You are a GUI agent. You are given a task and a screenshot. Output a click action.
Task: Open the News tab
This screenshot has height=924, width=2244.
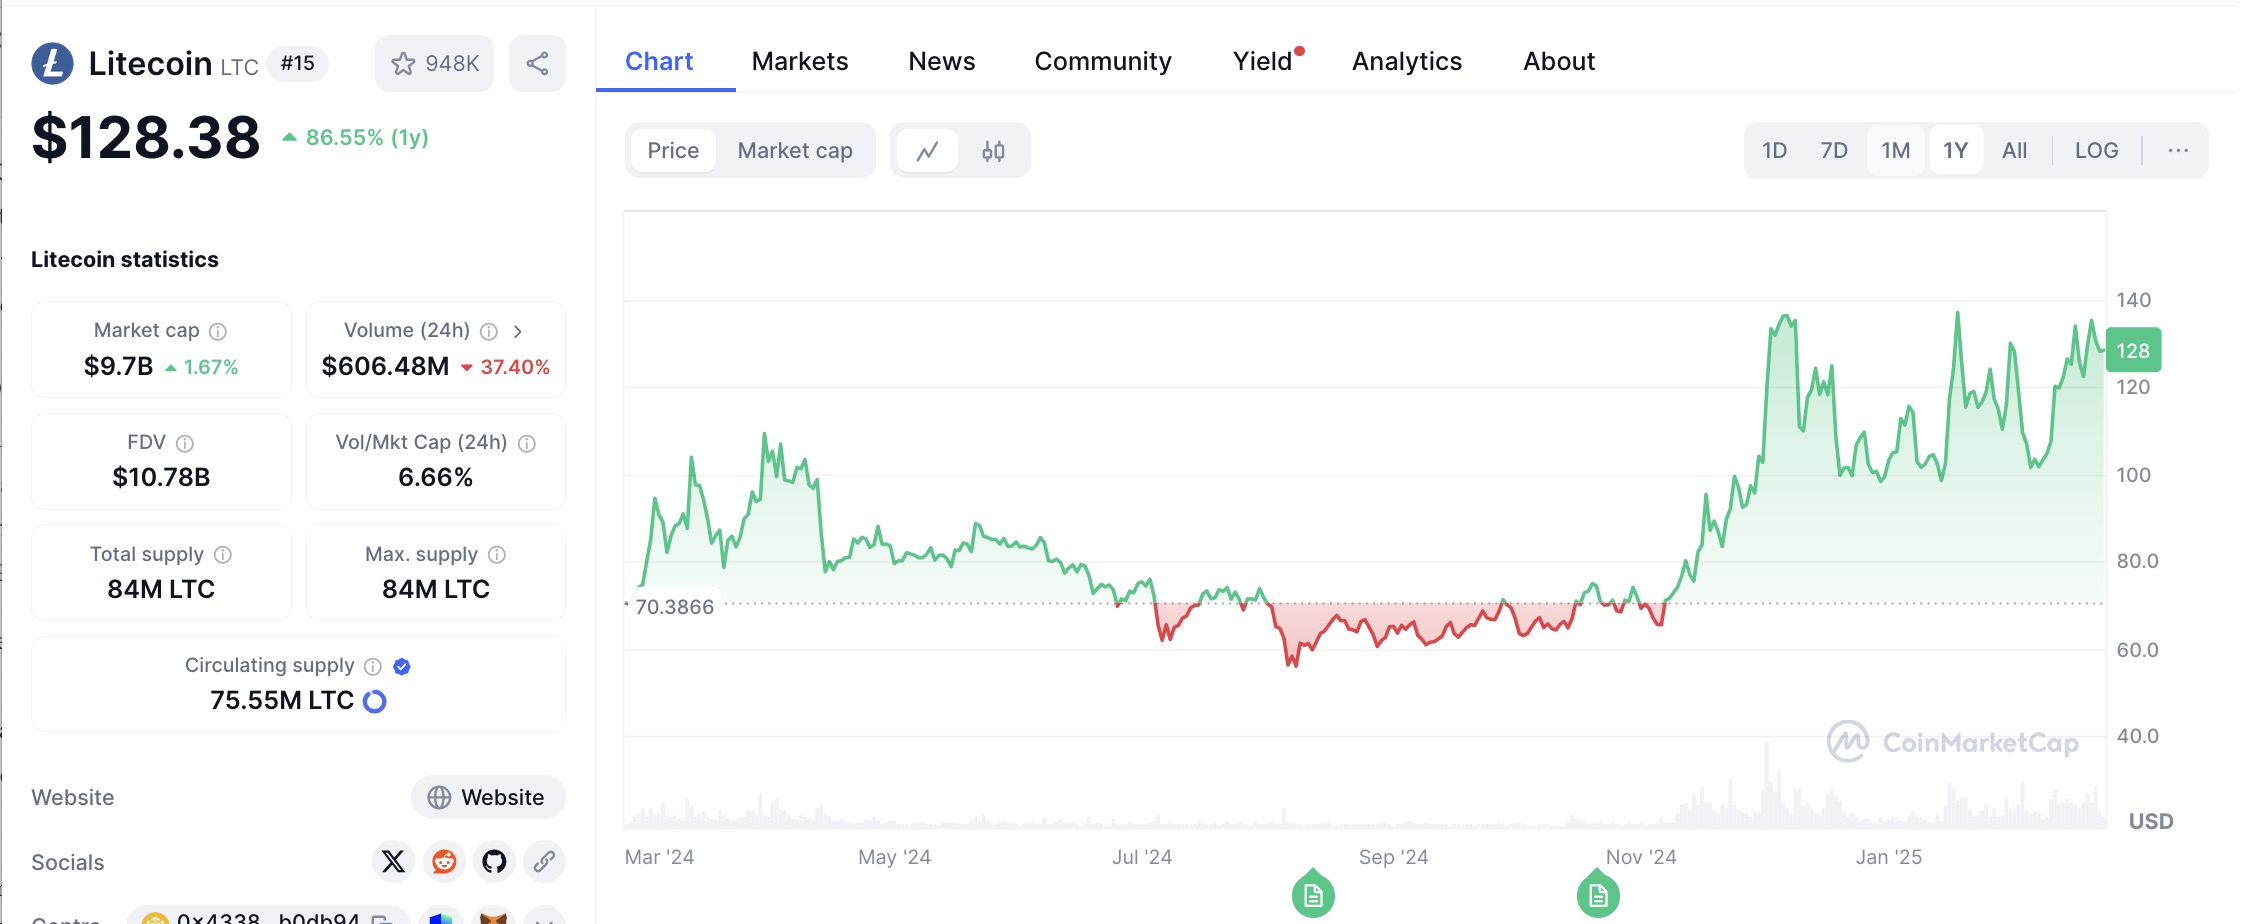tap(942, 62)
